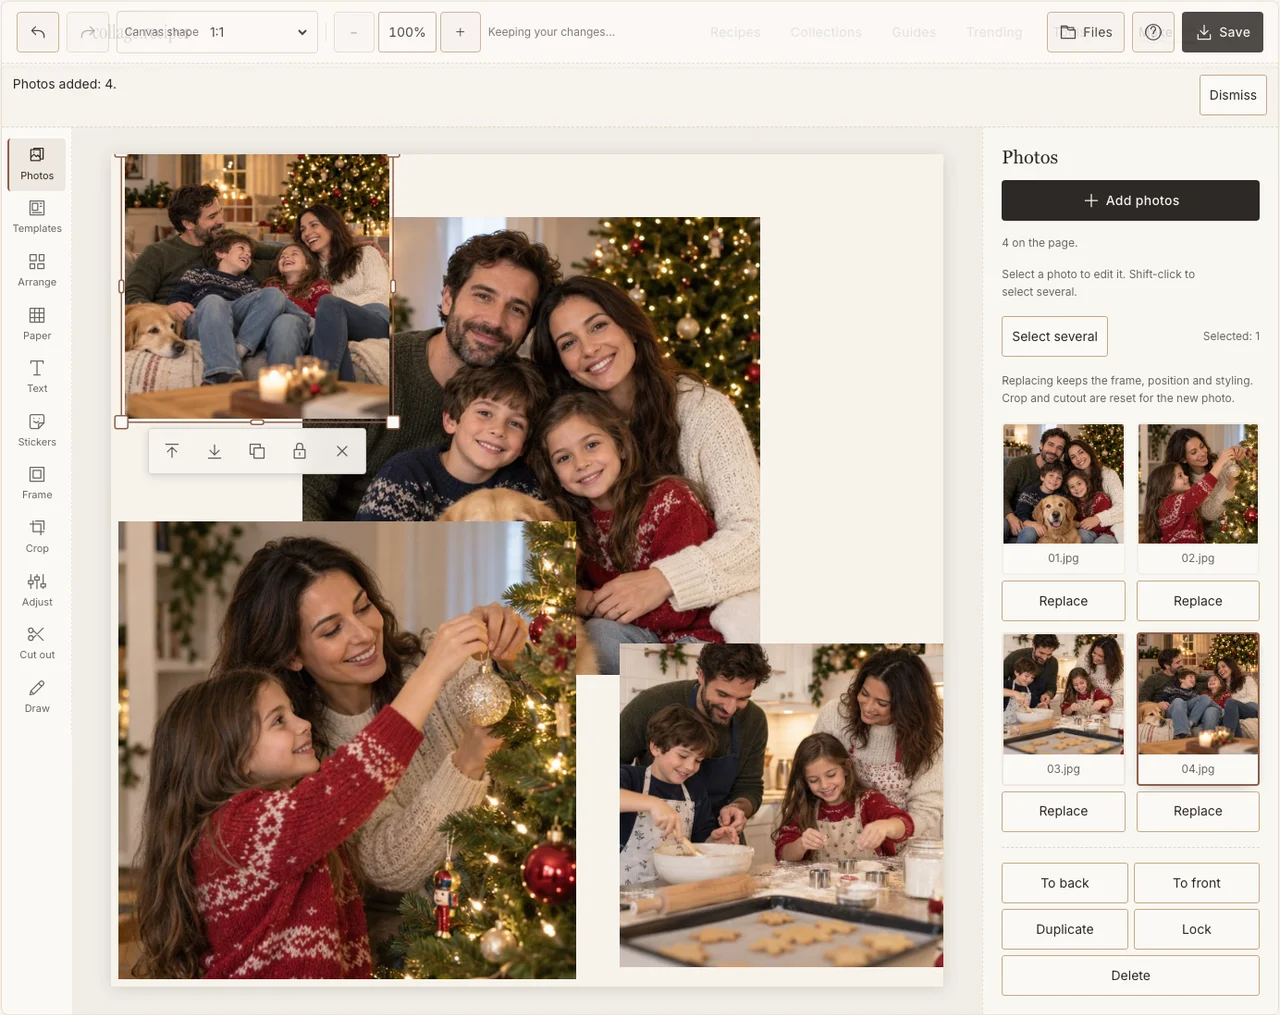Click the zoom in plus button

[460, 32]
